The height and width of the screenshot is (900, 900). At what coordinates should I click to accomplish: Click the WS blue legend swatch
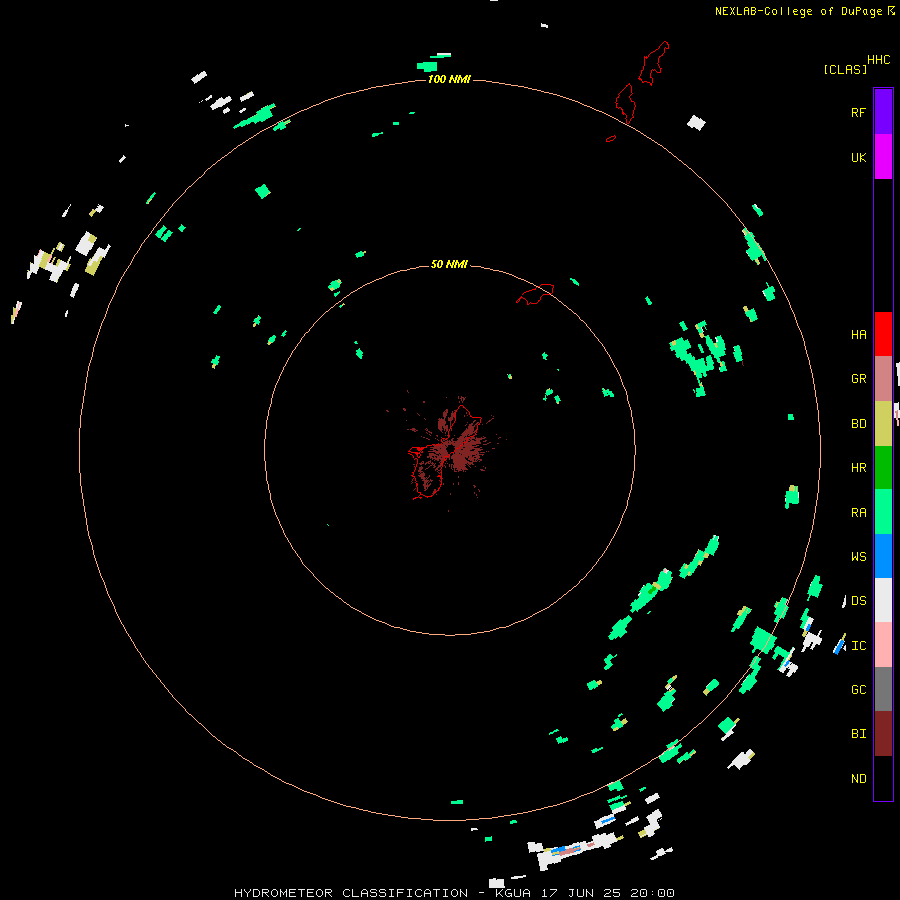[883, 556]
